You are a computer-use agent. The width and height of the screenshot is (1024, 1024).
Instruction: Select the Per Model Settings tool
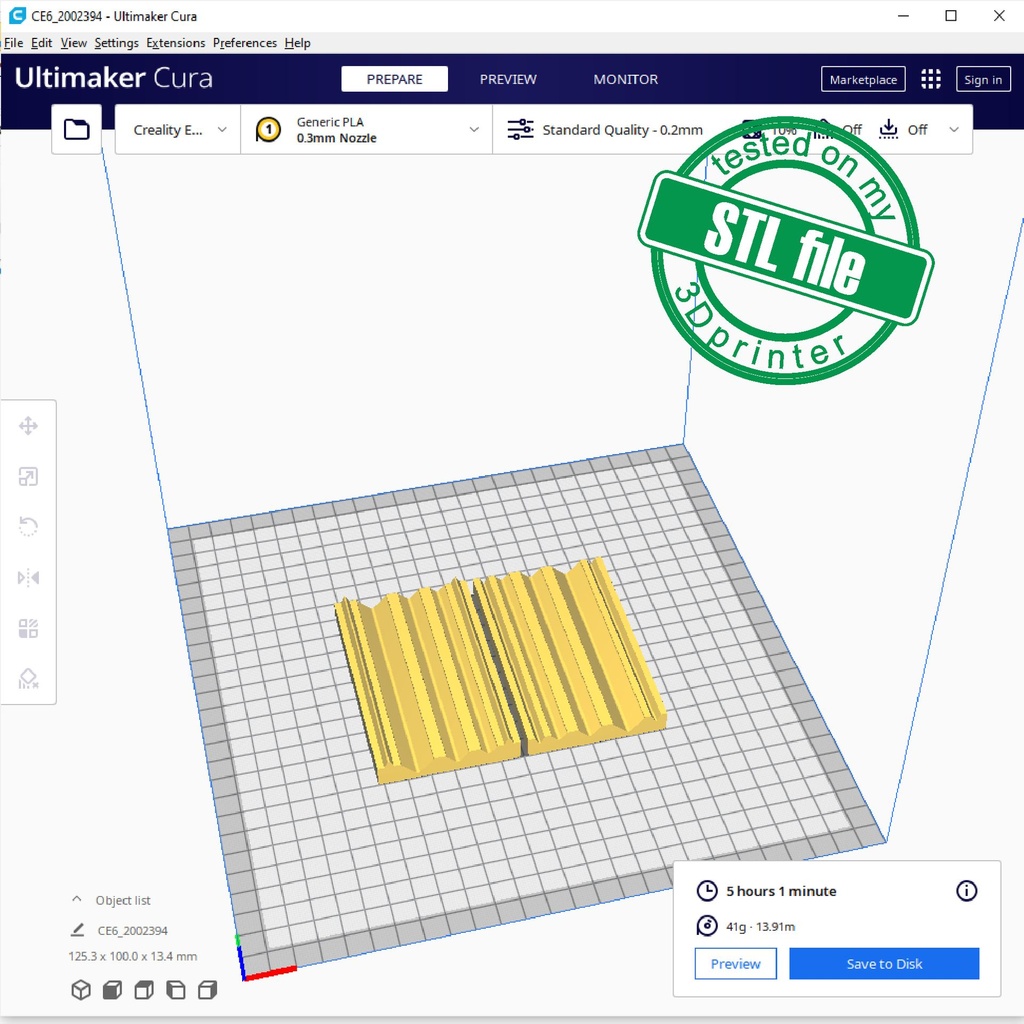click(28, 629)
